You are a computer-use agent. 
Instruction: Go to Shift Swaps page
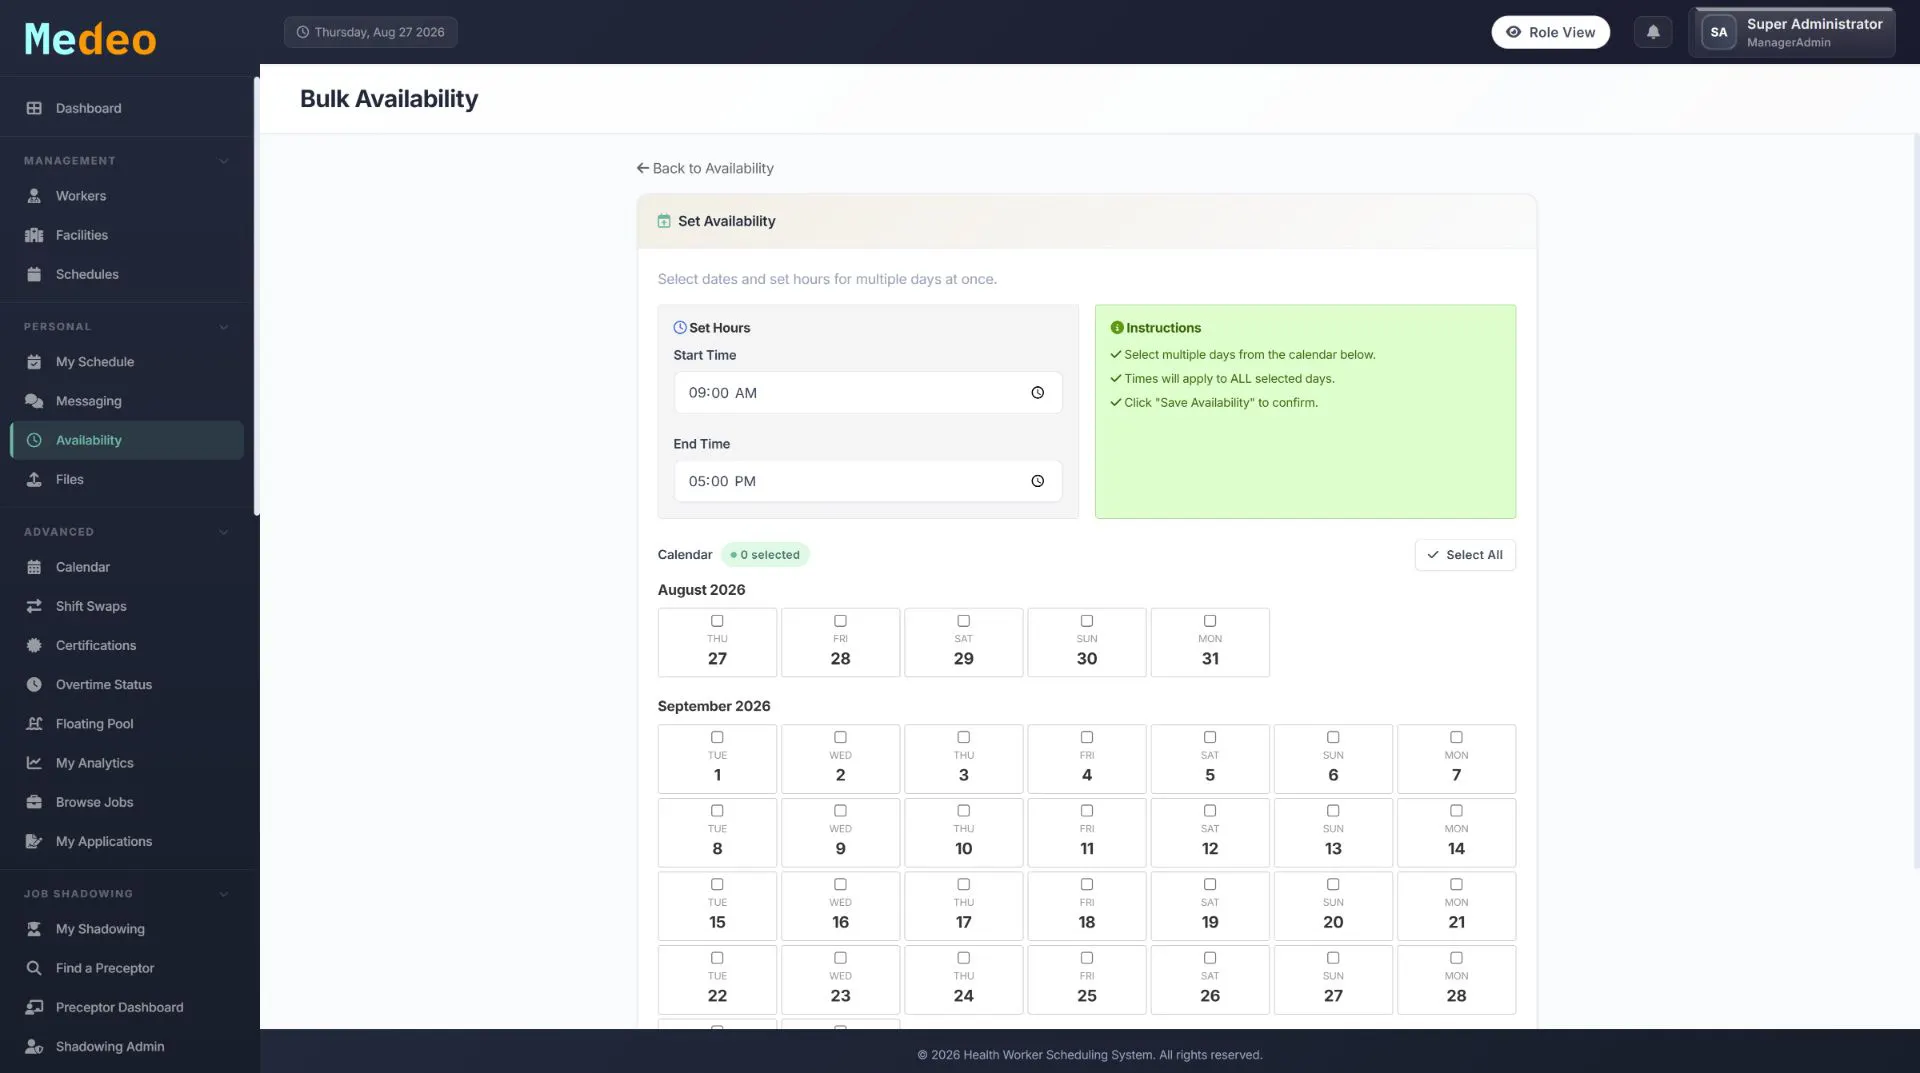[x=127, y=606]
